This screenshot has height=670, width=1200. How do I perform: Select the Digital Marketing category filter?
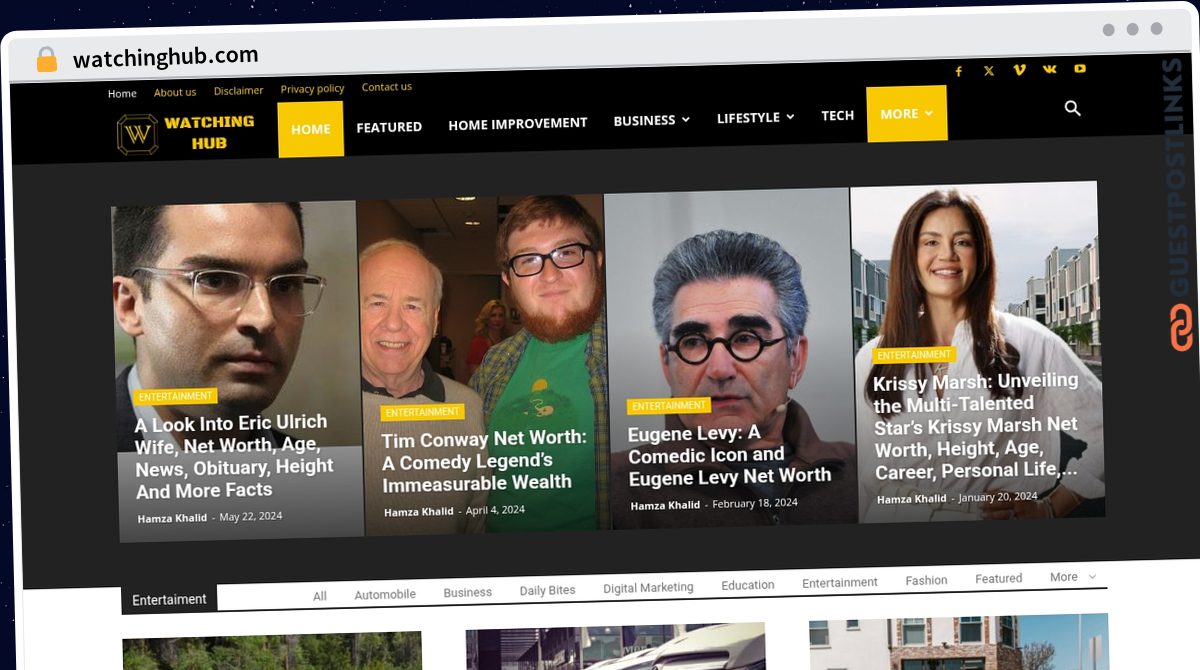(x=648, y=588)
